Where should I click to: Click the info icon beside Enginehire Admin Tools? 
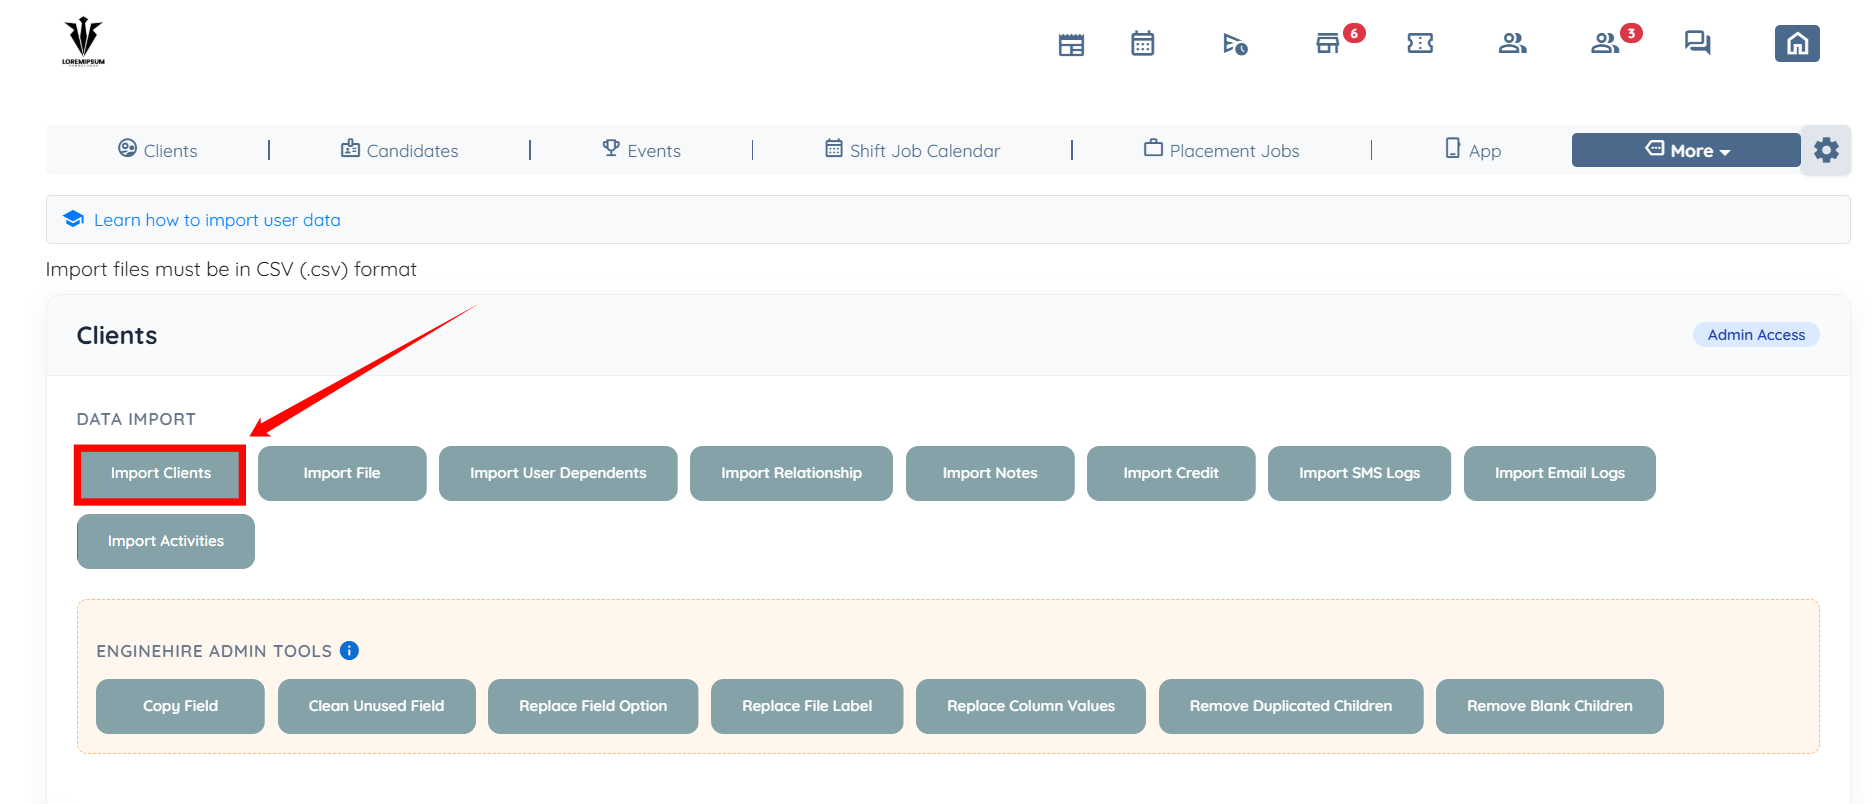[x=349, y=651]
